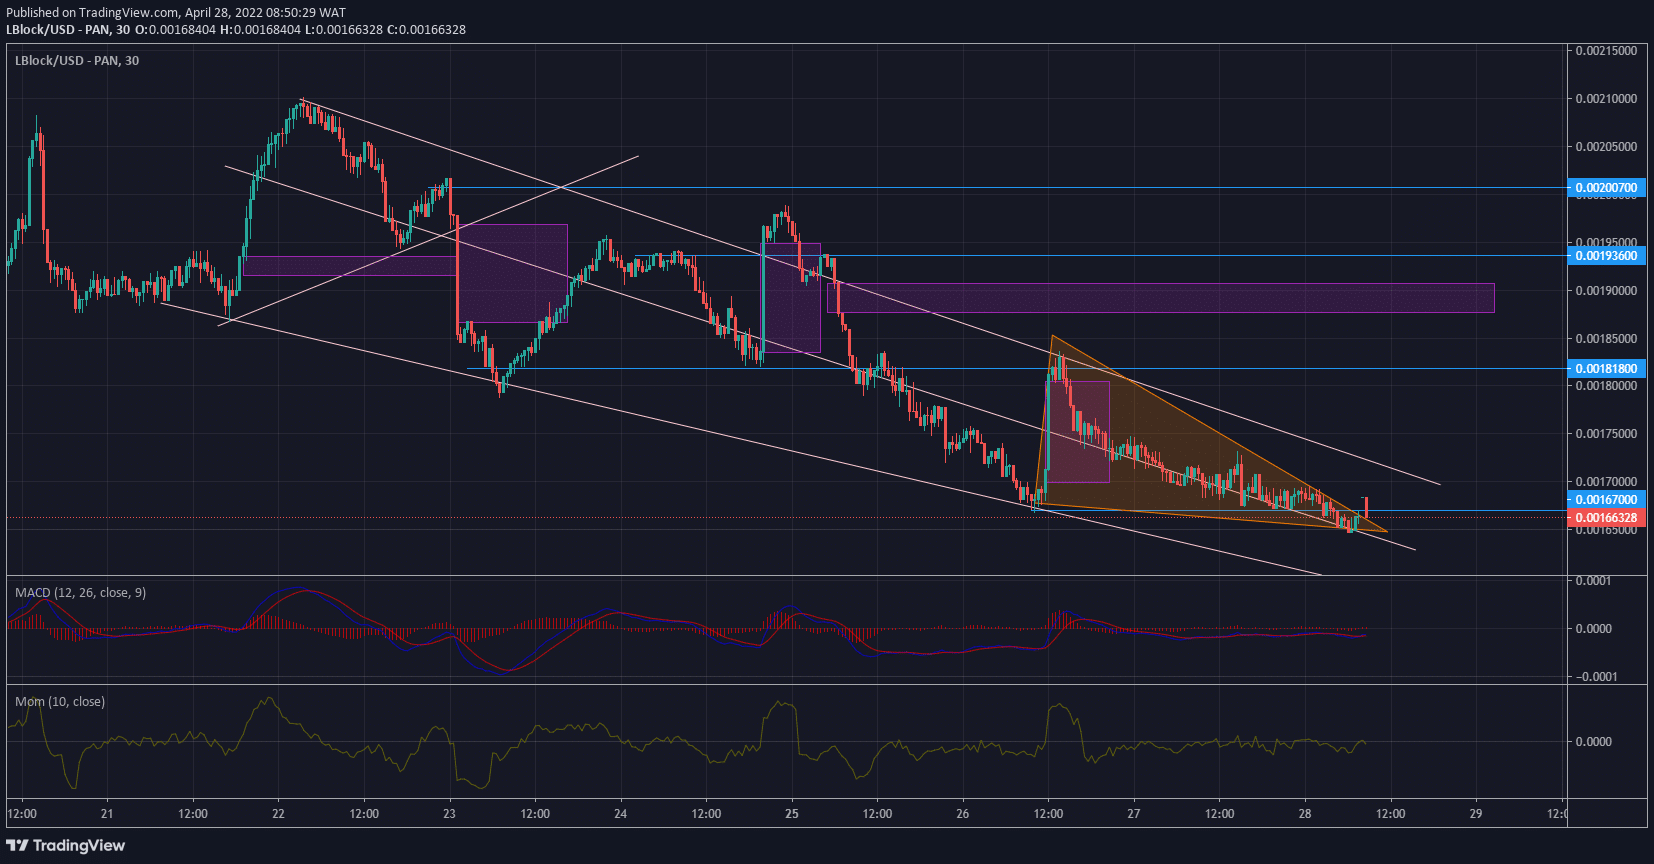The width and height of the screenshot is (1654, 864).
Task: Click the published timestamp header text
Action: coord(176,13)
